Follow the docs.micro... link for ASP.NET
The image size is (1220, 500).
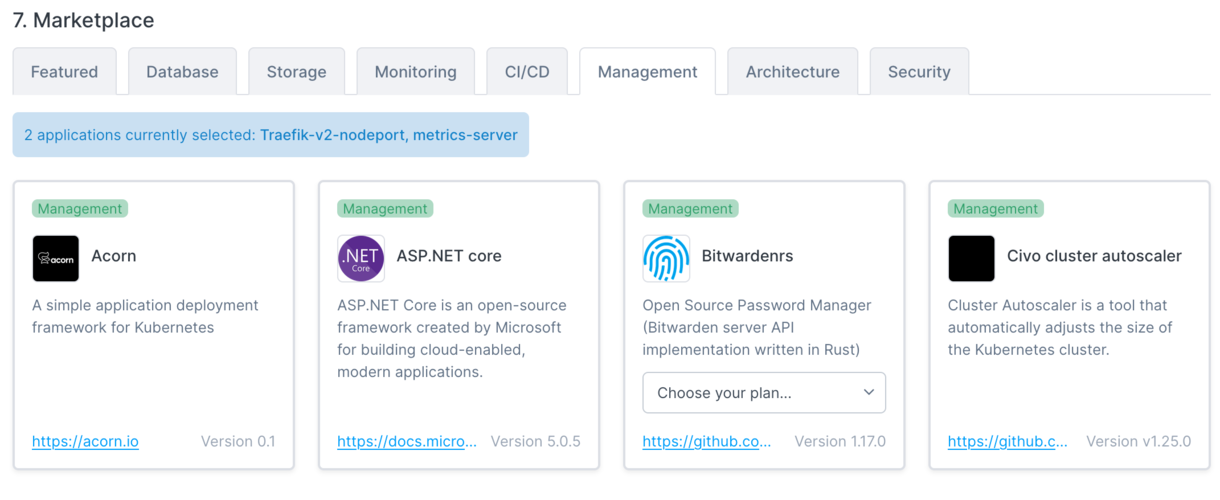[407, 441]
